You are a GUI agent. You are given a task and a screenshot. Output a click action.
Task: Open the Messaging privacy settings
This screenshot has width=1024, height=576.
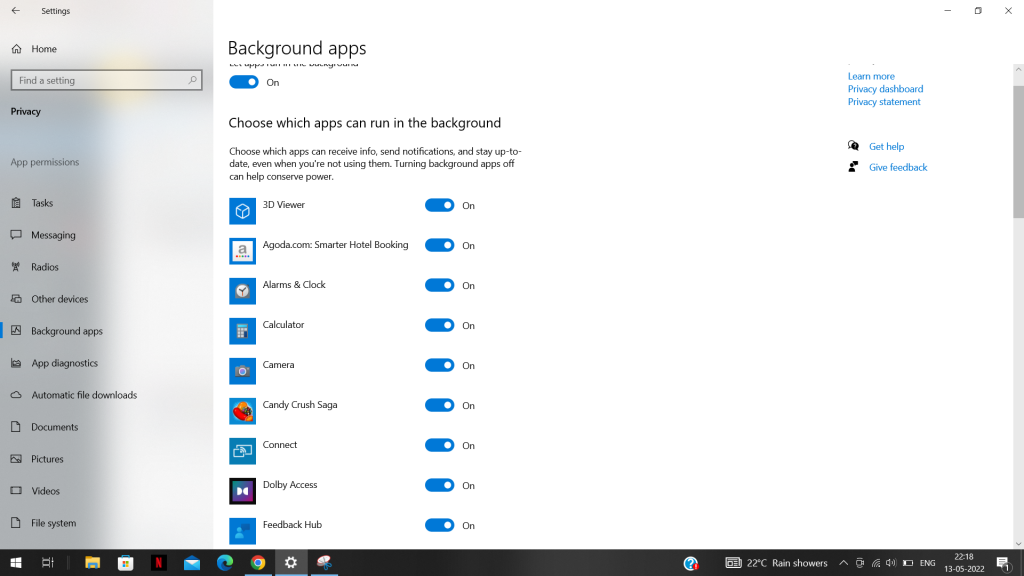click(x=53, y=235)
